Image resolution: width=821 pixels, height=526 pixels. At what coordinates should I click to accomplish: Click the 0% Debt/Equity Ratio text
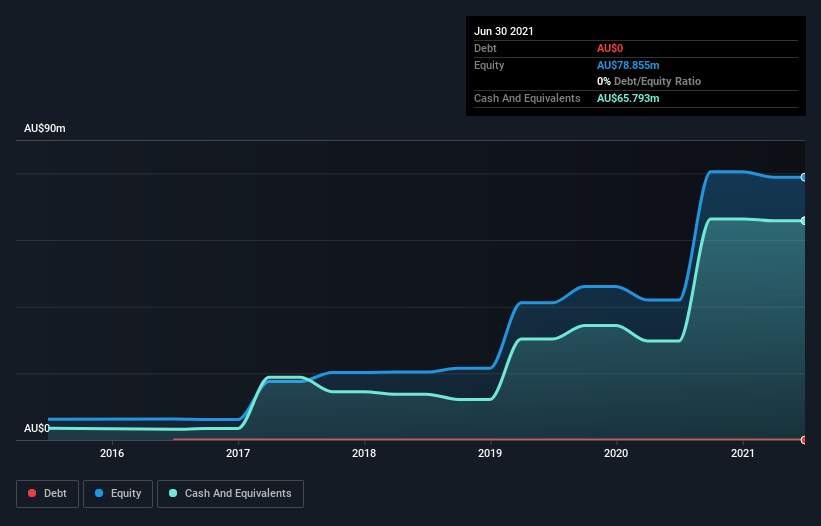click(x=649, y=81)
